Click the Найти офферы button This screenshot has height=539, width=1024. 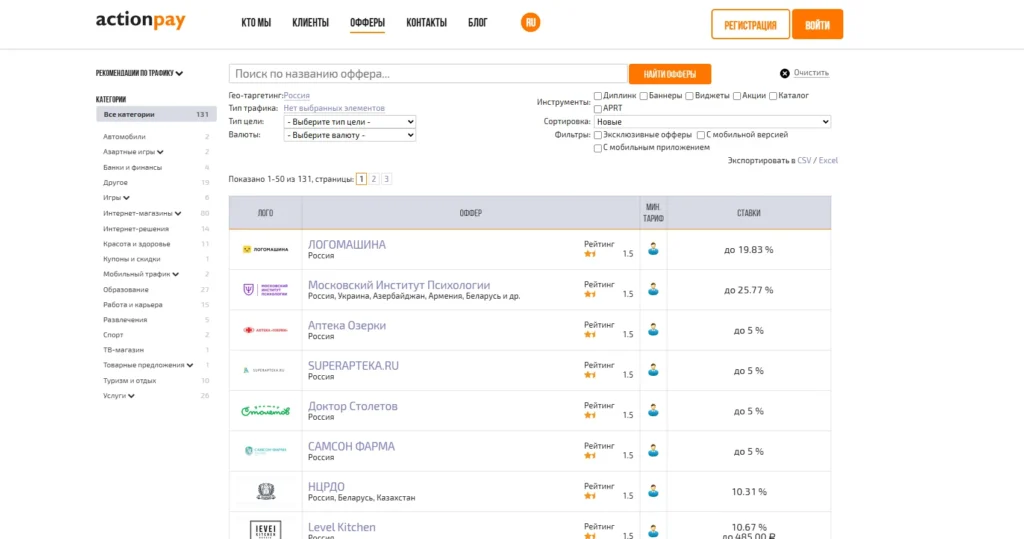pos(669,74)
